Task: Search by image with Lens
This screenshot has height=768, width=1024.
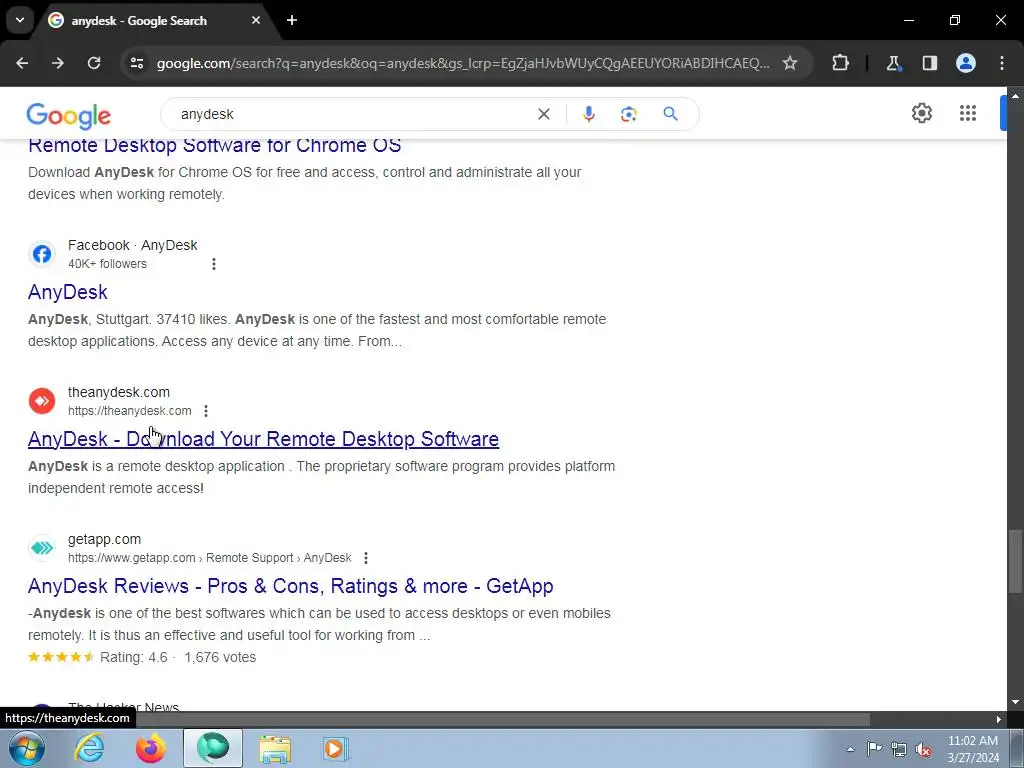Action: pos(628,114)
